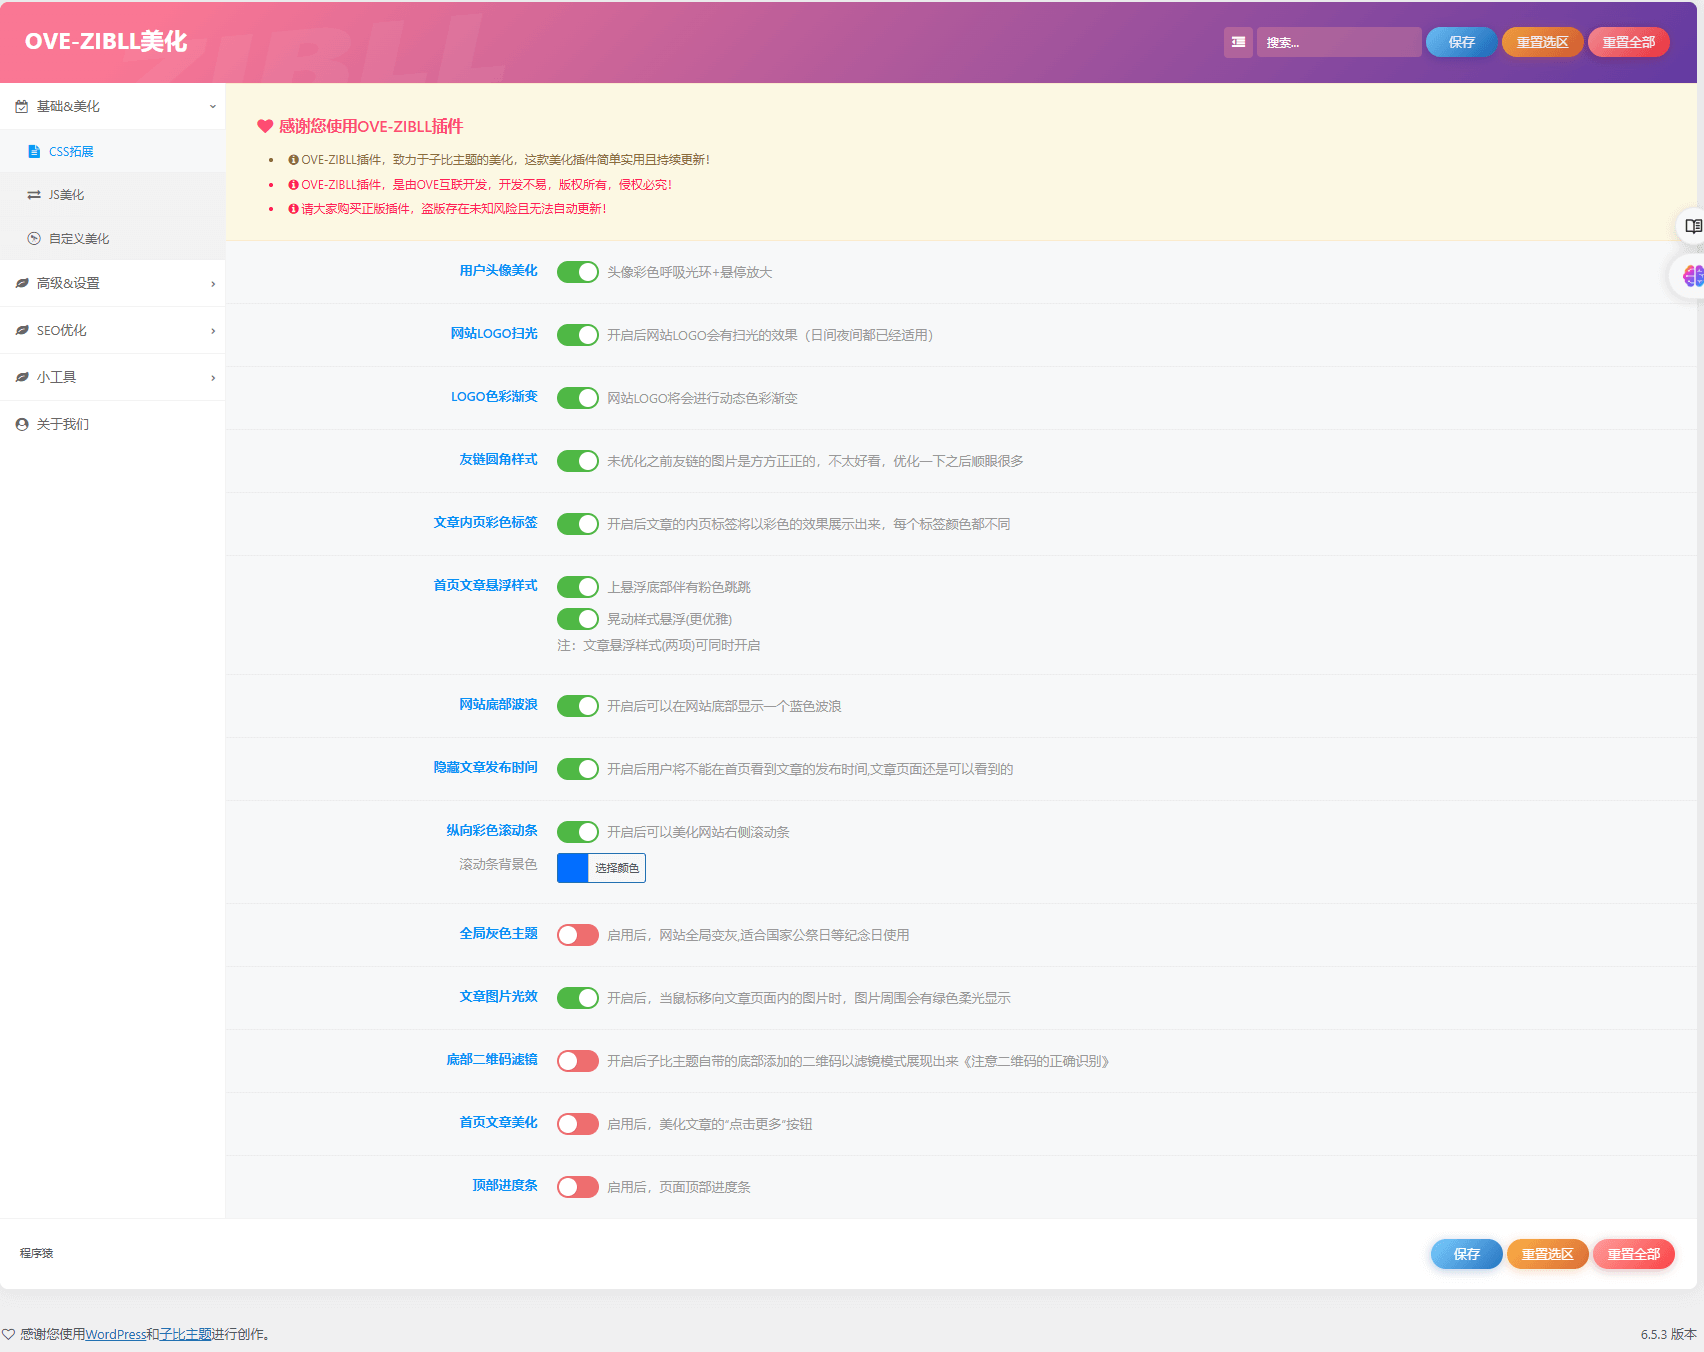Click the blue scrollbar color swatch

pyautogui.click(x=572, y=868)
